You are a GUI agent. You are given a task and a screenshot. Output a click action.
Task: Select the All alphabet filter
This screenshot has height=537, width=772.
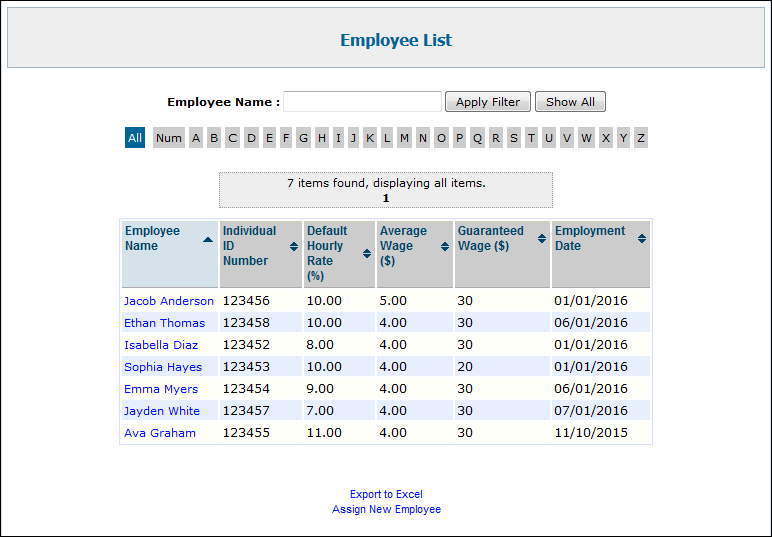[x=135, y=138]
